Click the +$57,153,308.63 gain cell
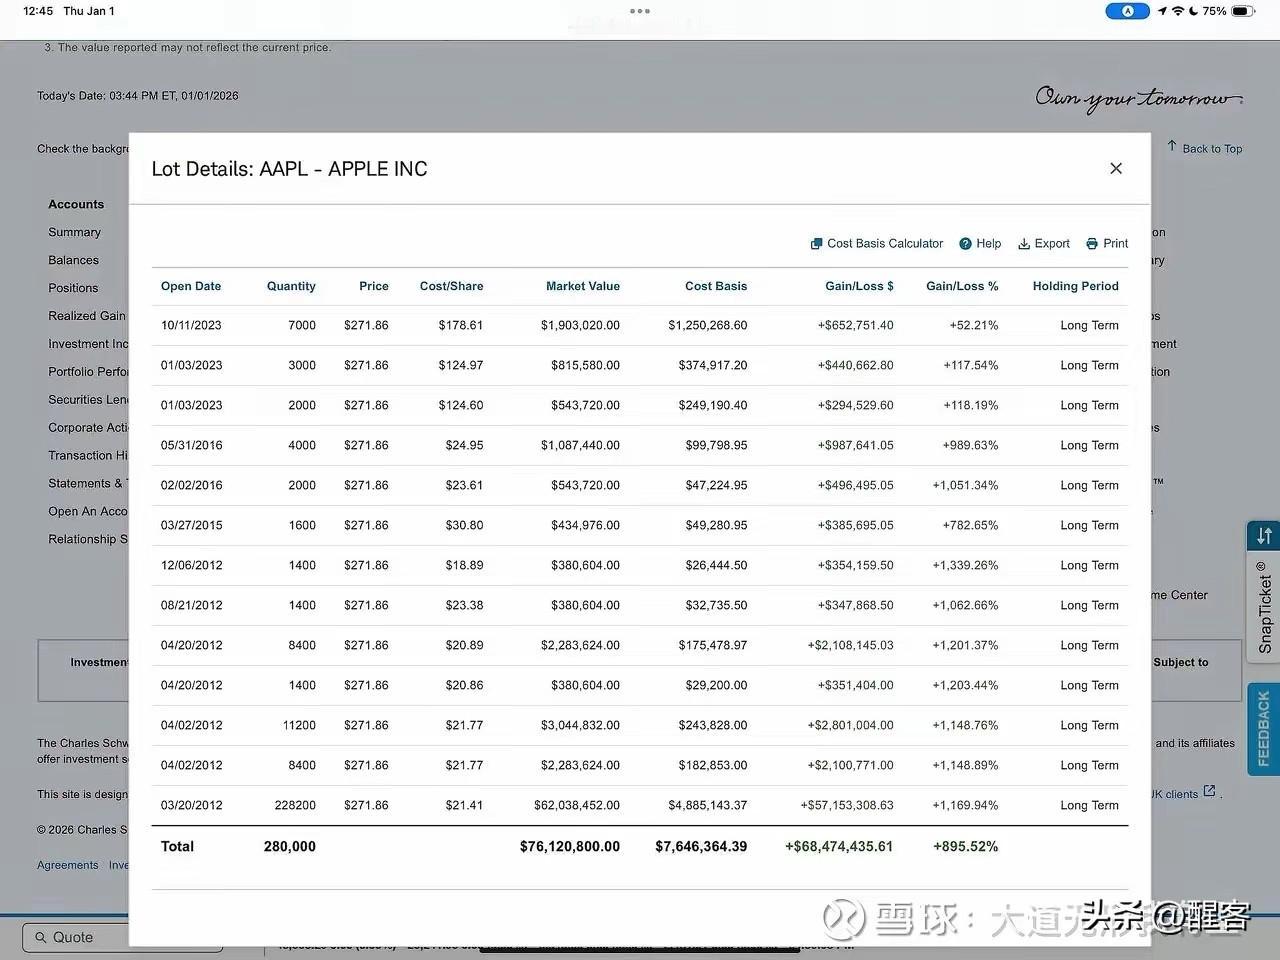Image resolution: width=1280 pixels, height=960 pixels. point(847,805)
